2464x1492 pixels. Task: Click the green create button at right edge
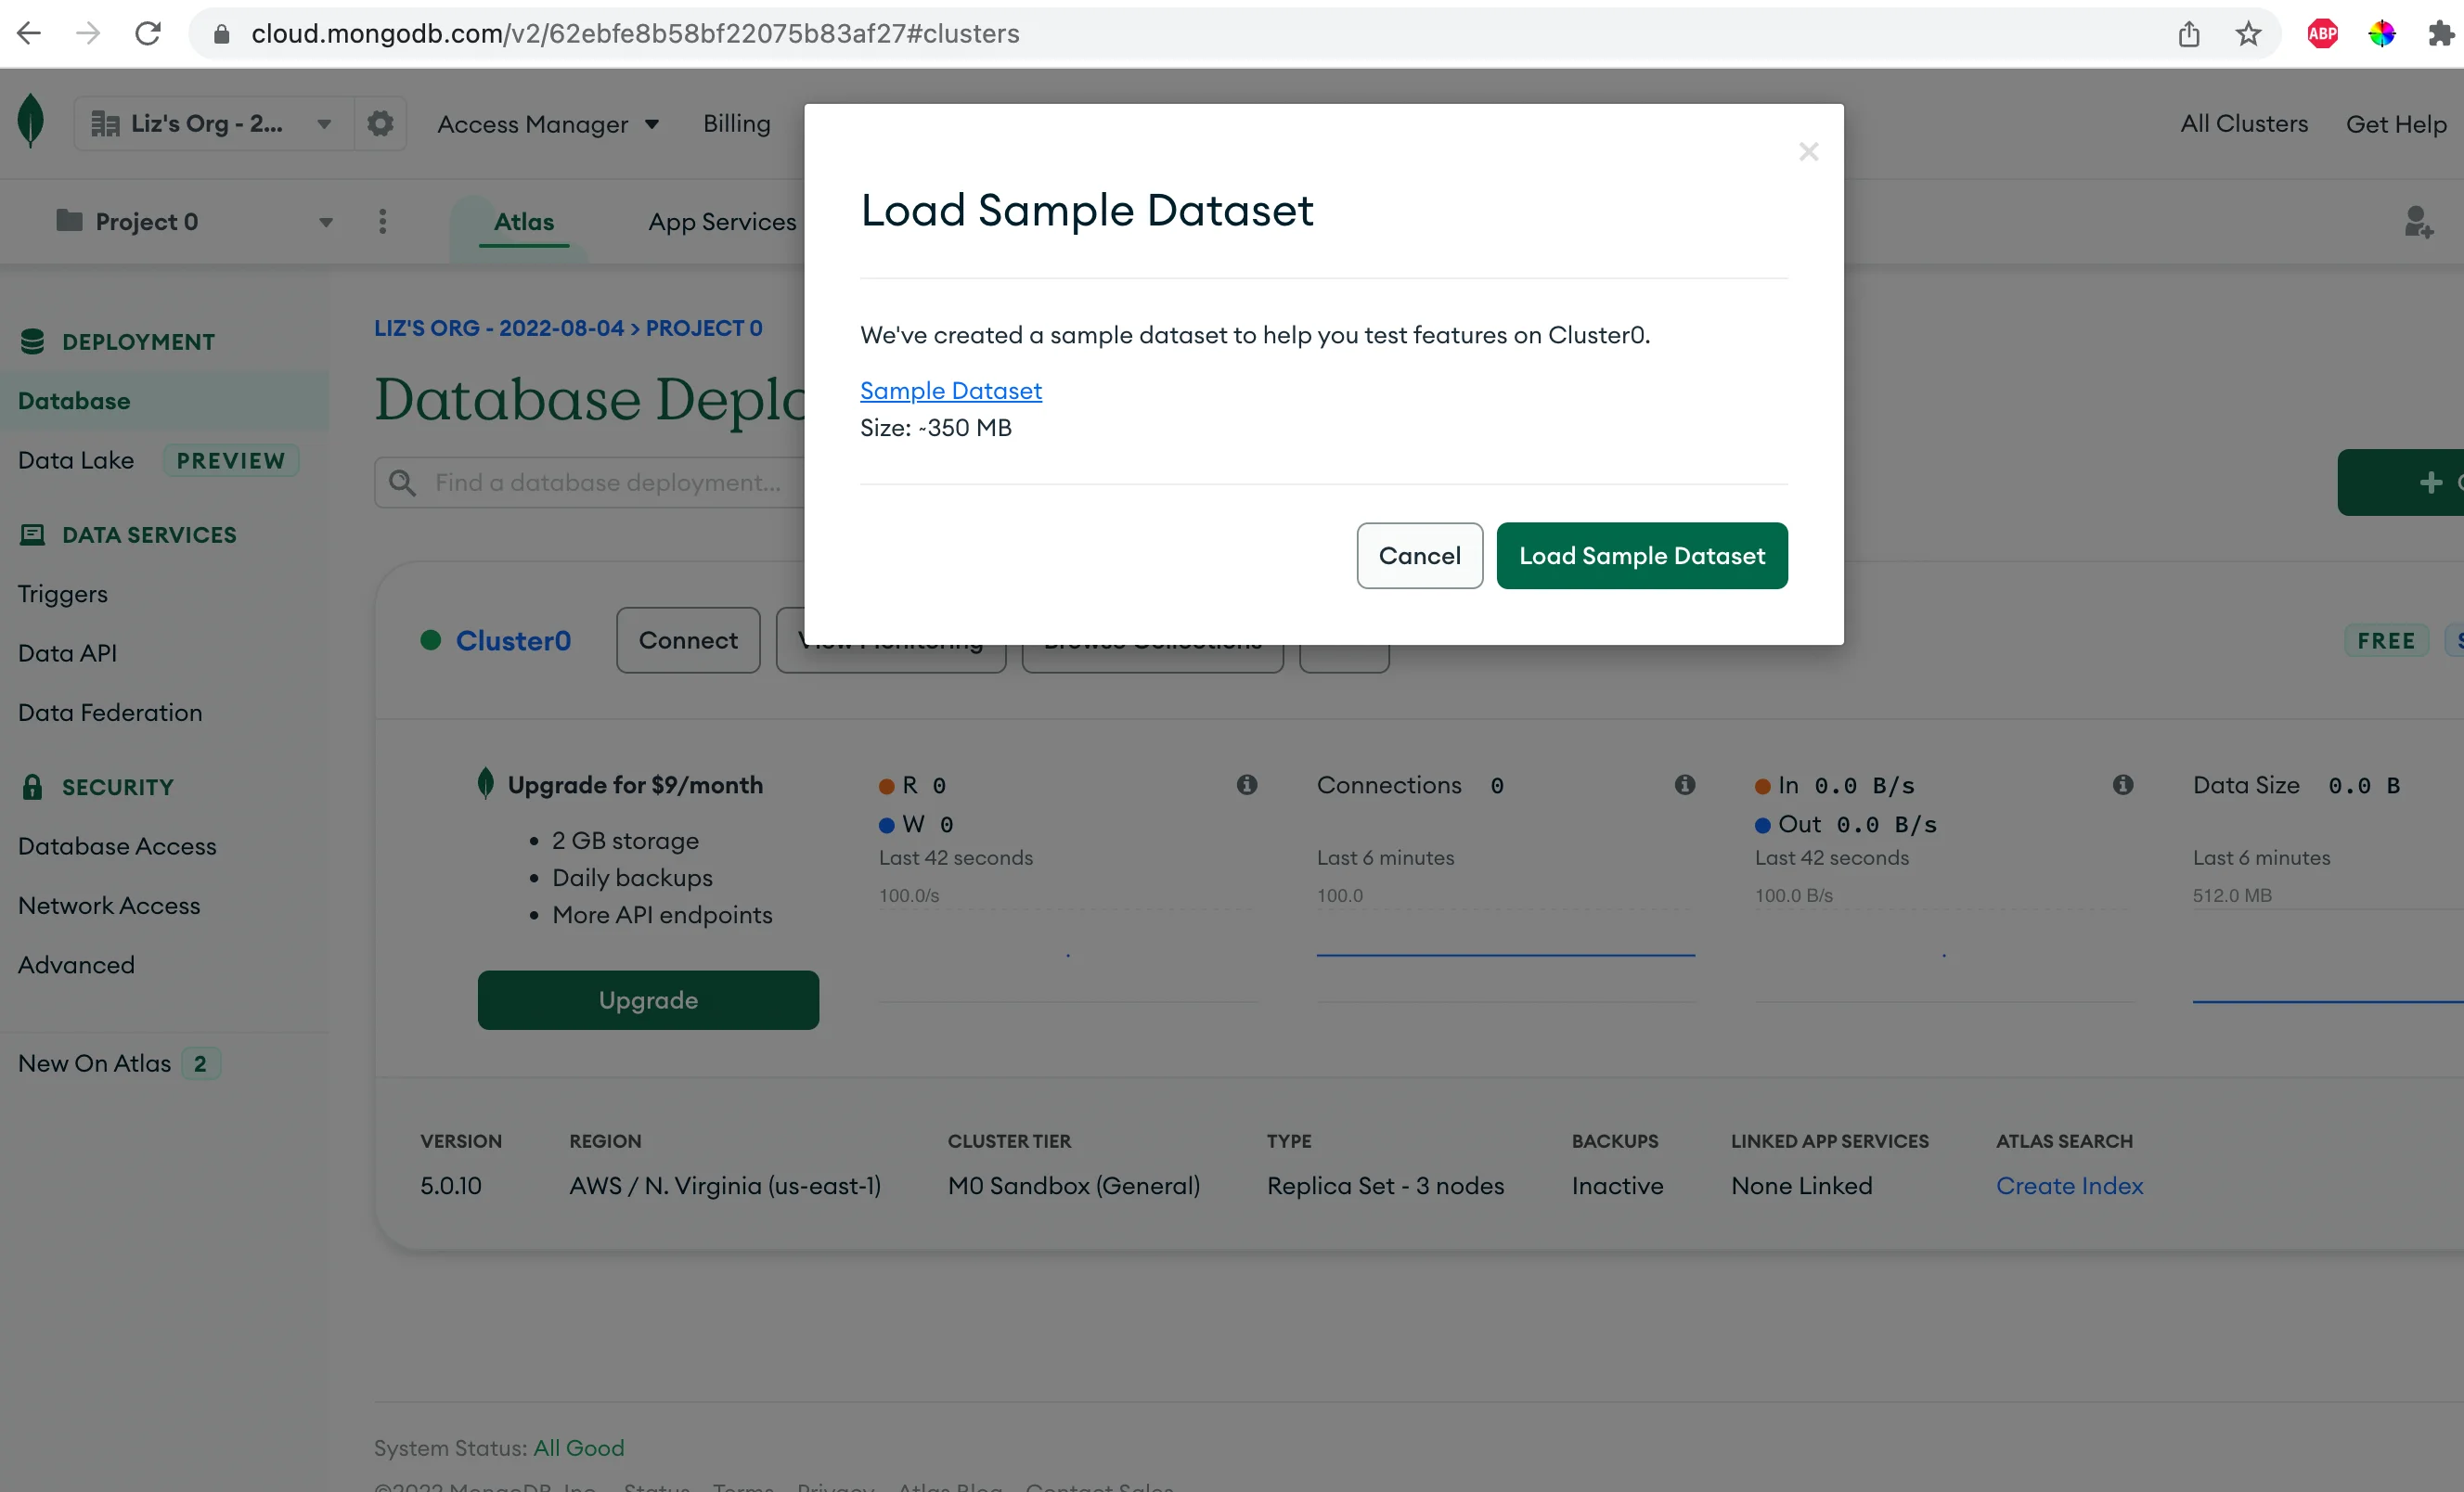click(2400, 482)
